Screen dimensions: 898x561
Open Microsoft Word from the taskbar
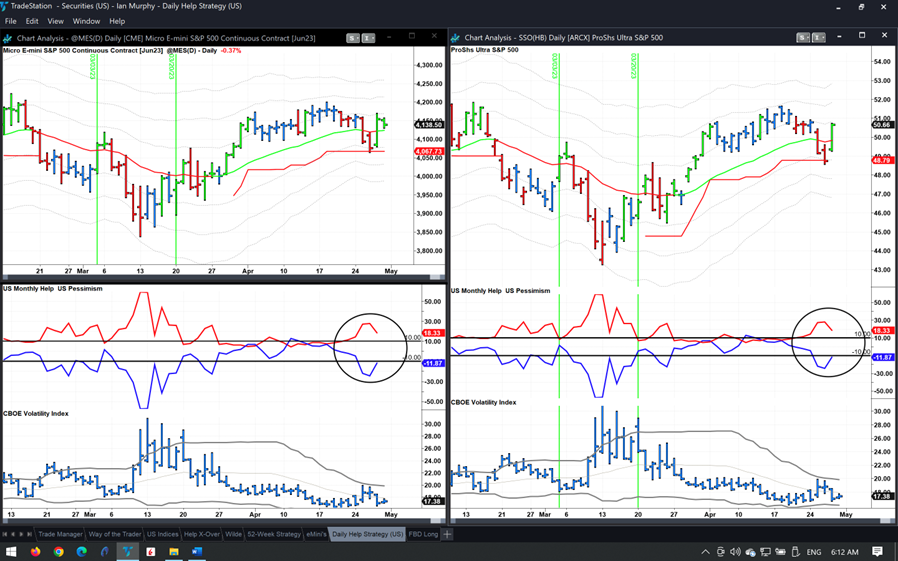click(197, 551)
